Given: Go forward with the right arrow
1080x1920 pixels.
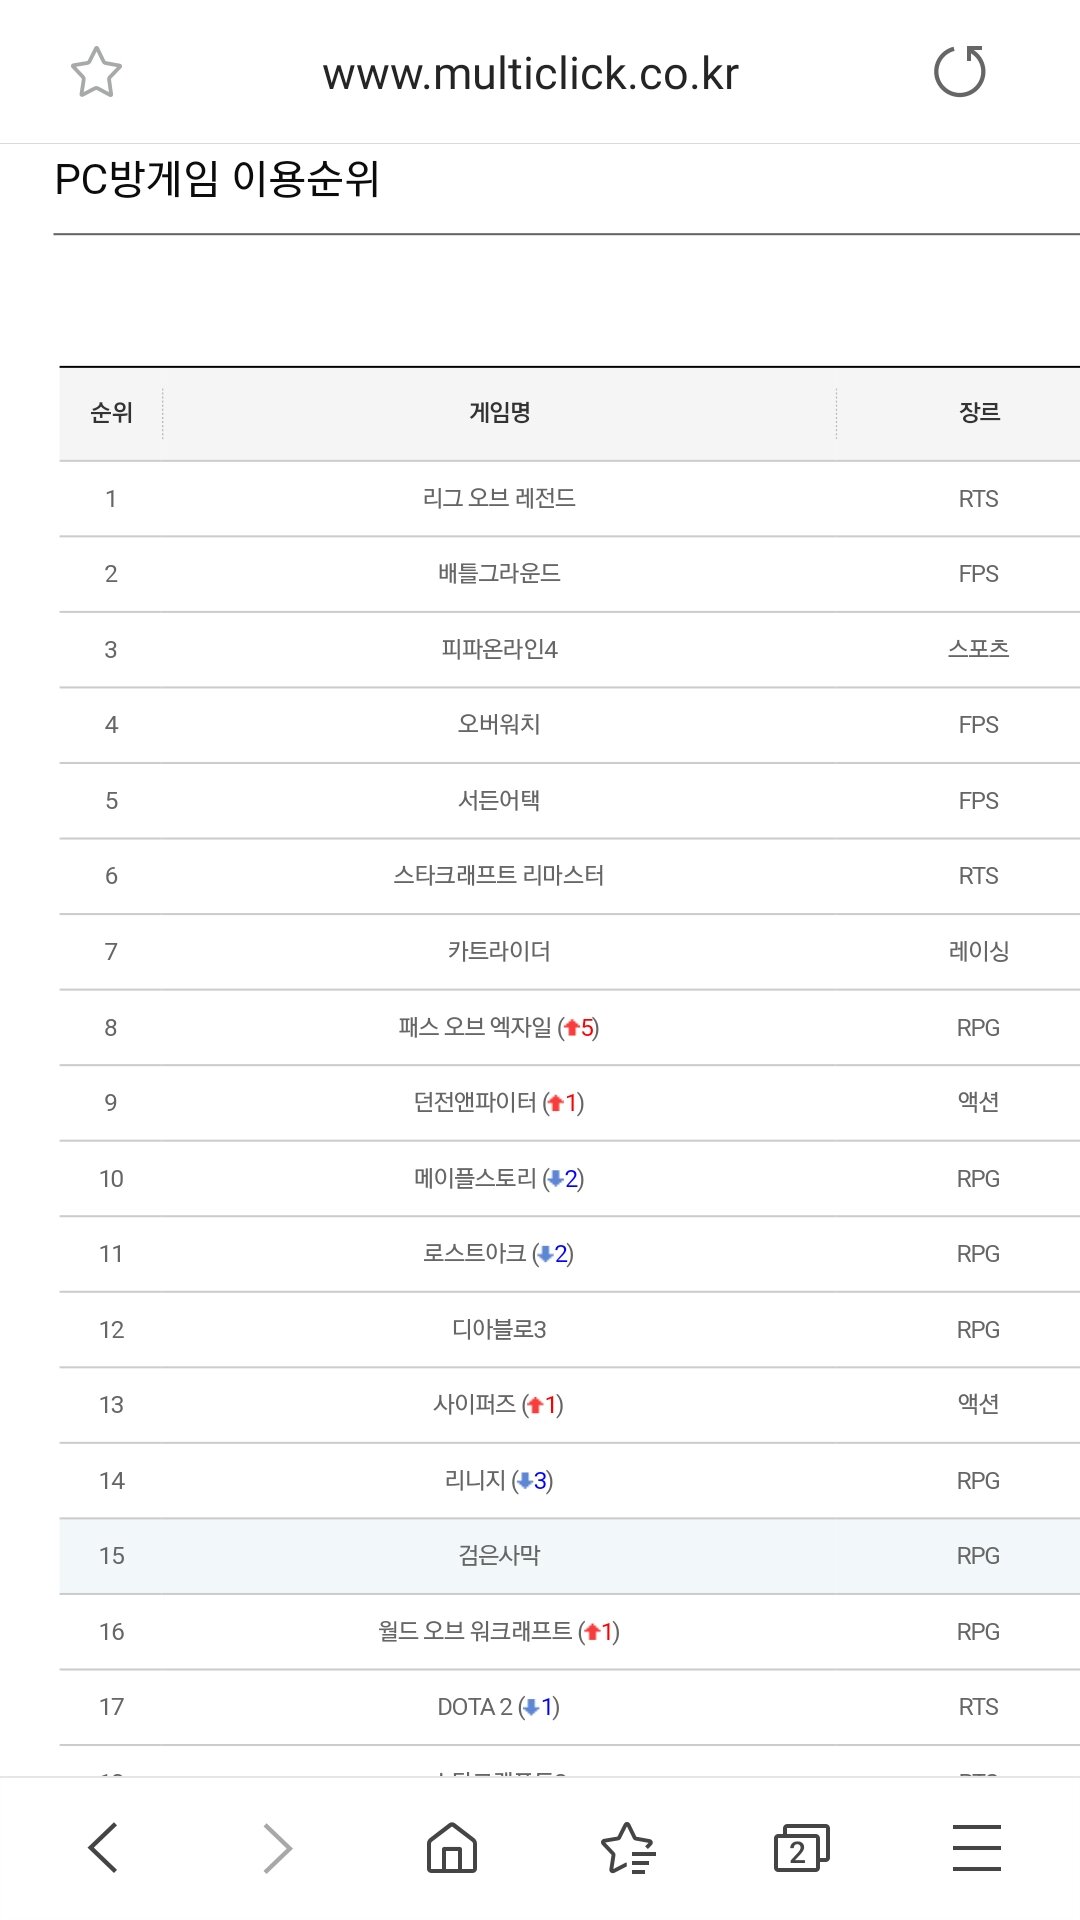Looking at the screenshot, I should tap(277, 1847).
